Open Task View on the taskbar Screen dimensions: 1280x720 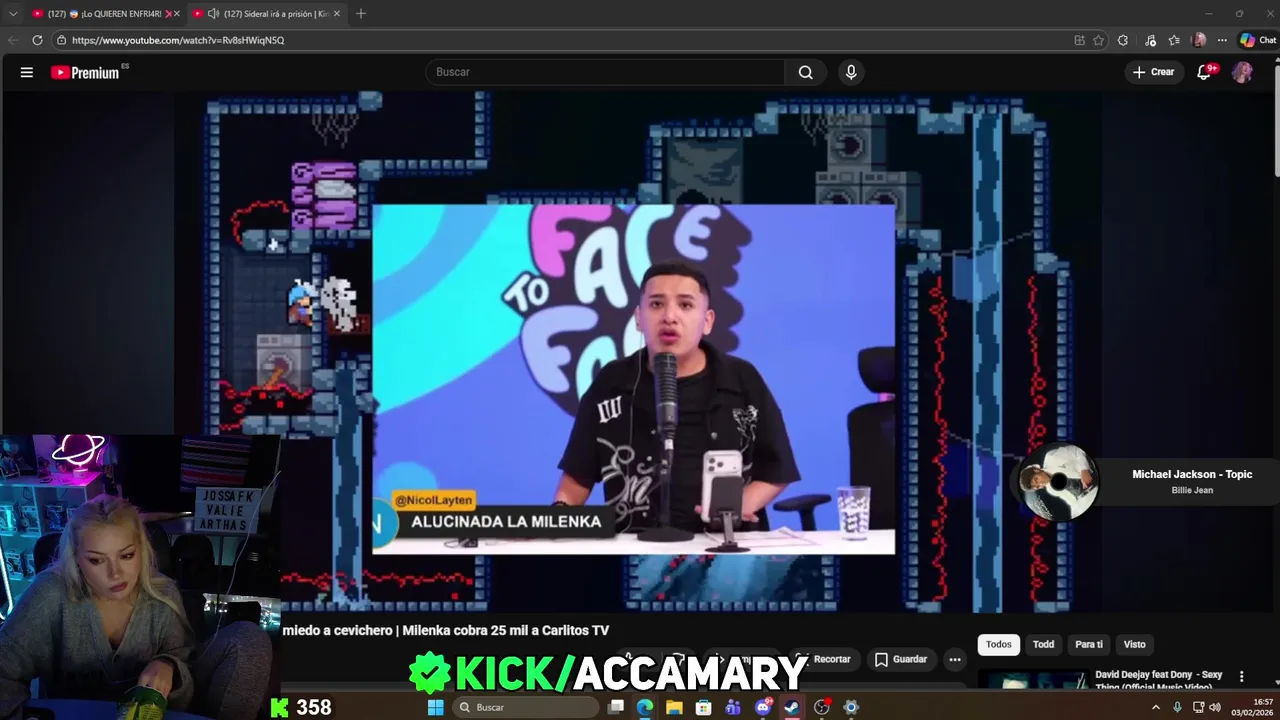pyautogui.click(x=616, y=707)
